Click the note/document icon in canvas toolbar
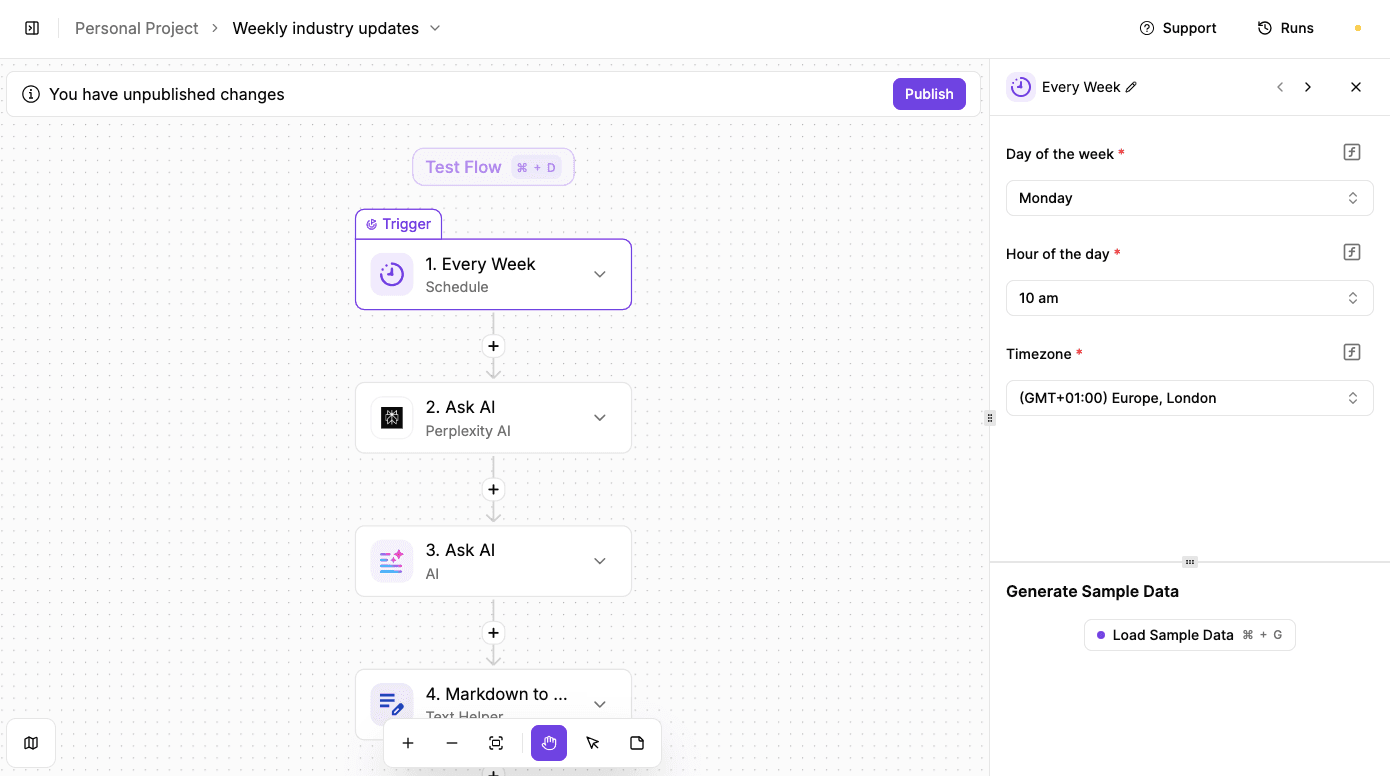The image size is (1390, 776). pos(636,743)
